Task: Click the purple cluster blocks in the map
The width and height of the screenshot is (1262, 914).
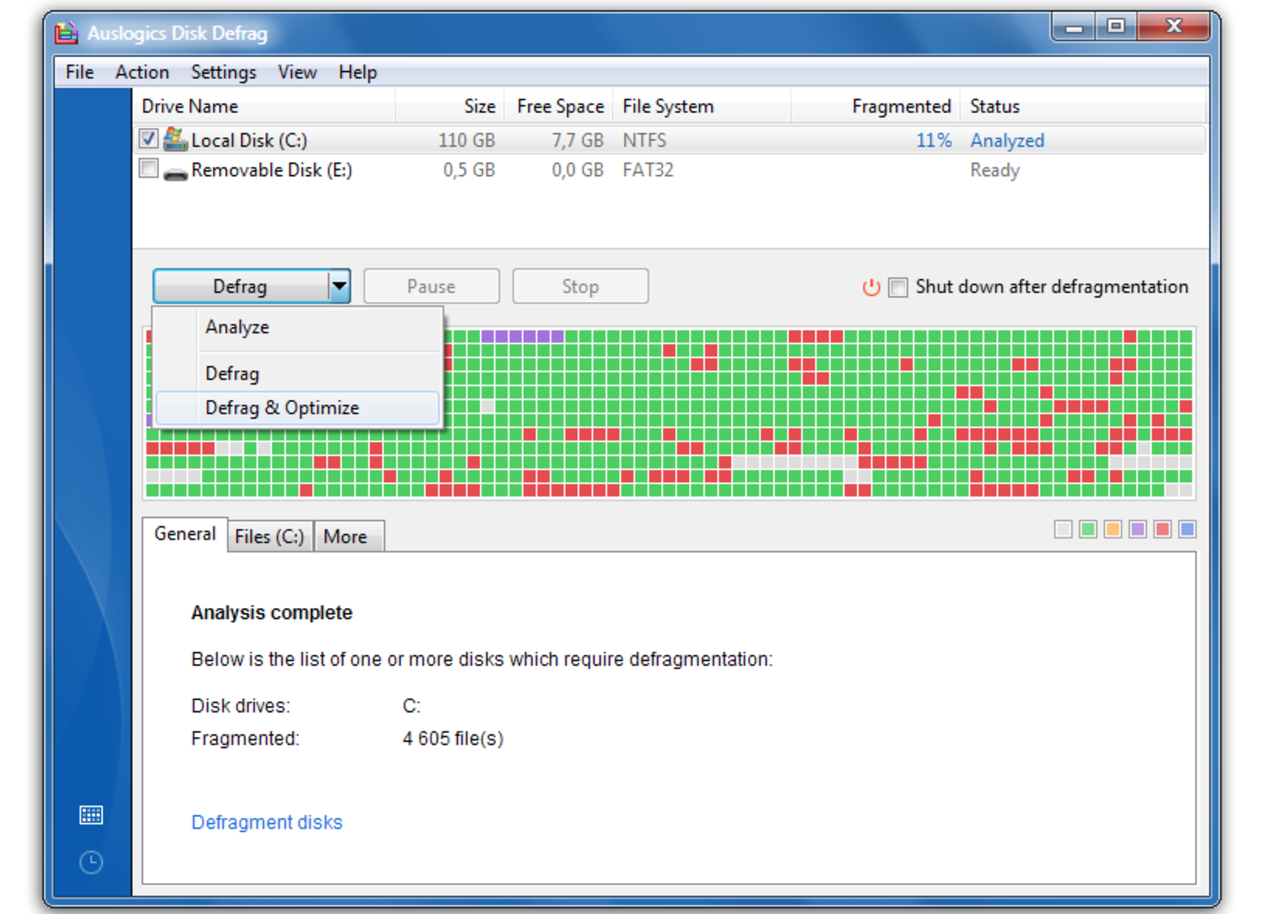Action: coord(523,336)
